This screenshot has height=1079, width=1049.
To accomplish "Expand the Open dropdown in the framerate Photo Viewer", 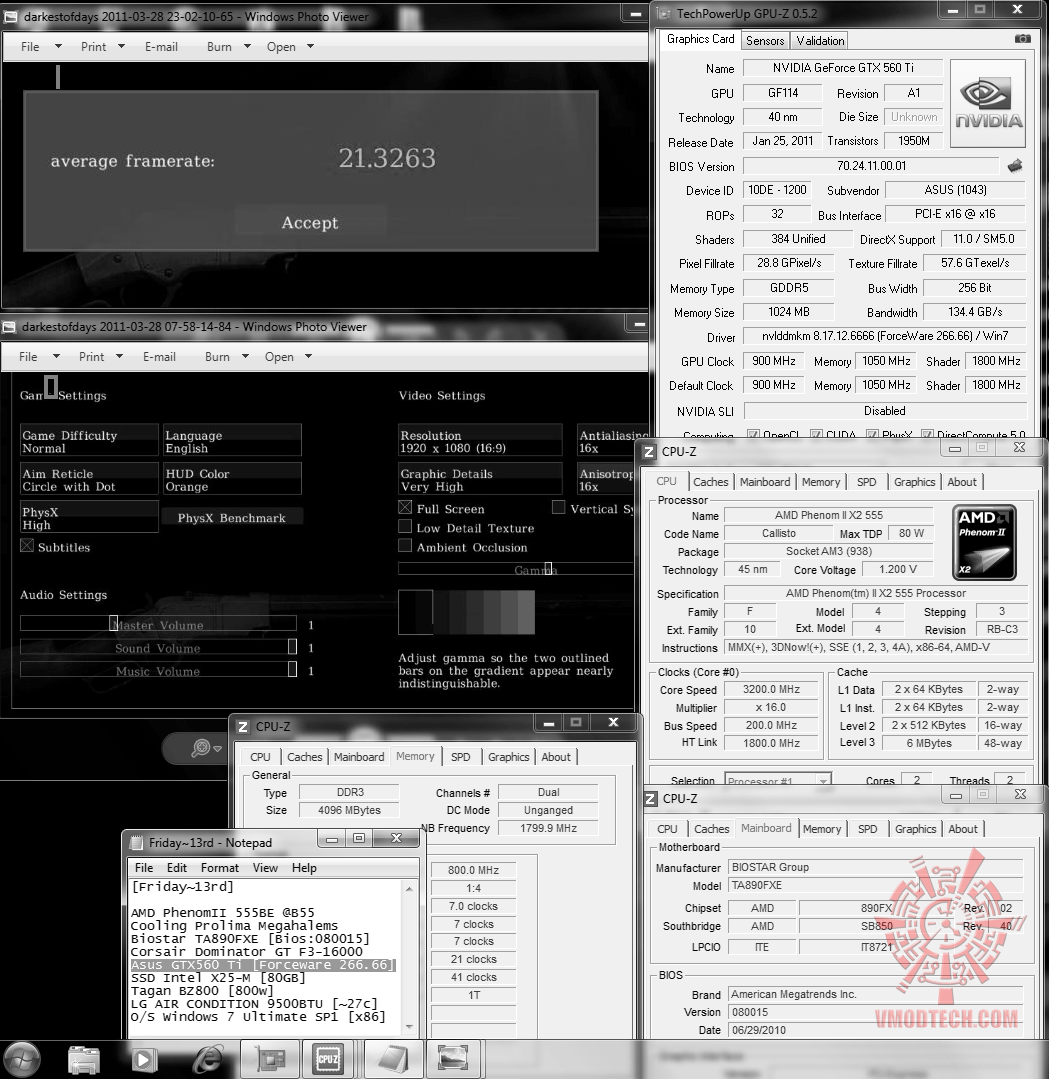I will 310,47.
